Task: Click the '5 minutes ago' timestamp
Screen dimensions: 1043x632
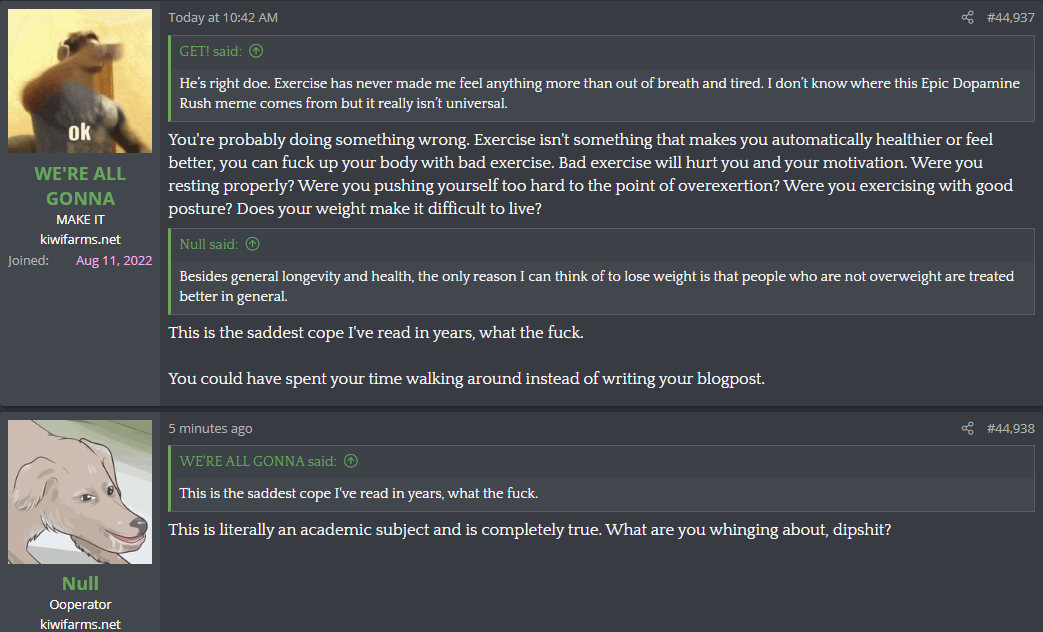Action: click(x=210, y=428)
